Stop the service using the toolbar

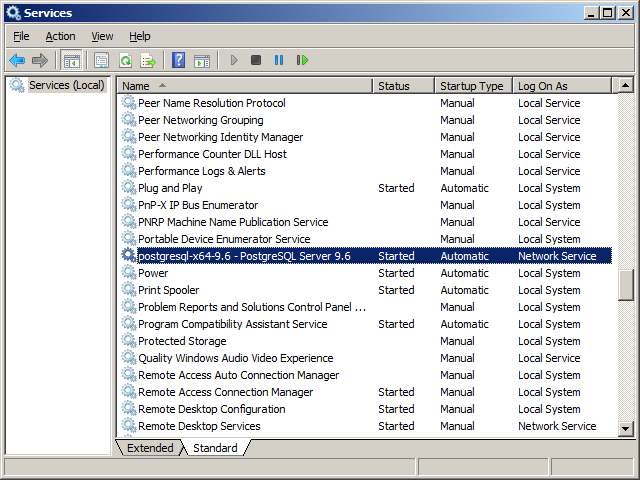click(x=256, y=60)
